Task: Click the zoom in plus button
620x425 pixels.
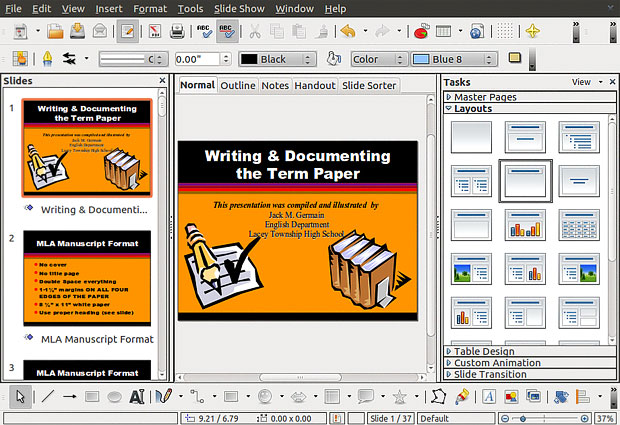Action: click(585, 418)
